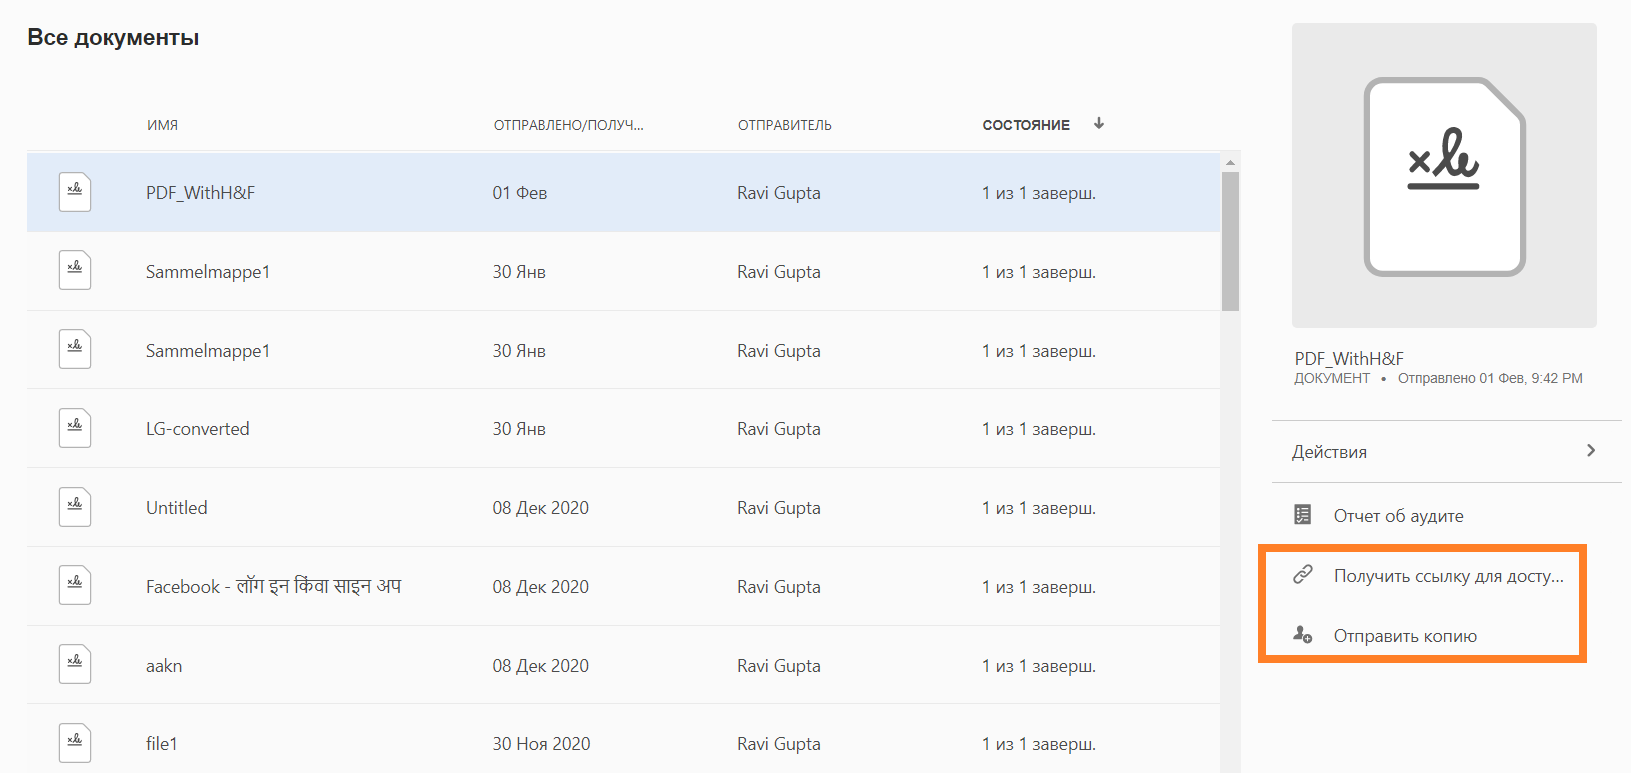Click the send copy person icon
1631x773 pixels.
(x=1302, y=635)
